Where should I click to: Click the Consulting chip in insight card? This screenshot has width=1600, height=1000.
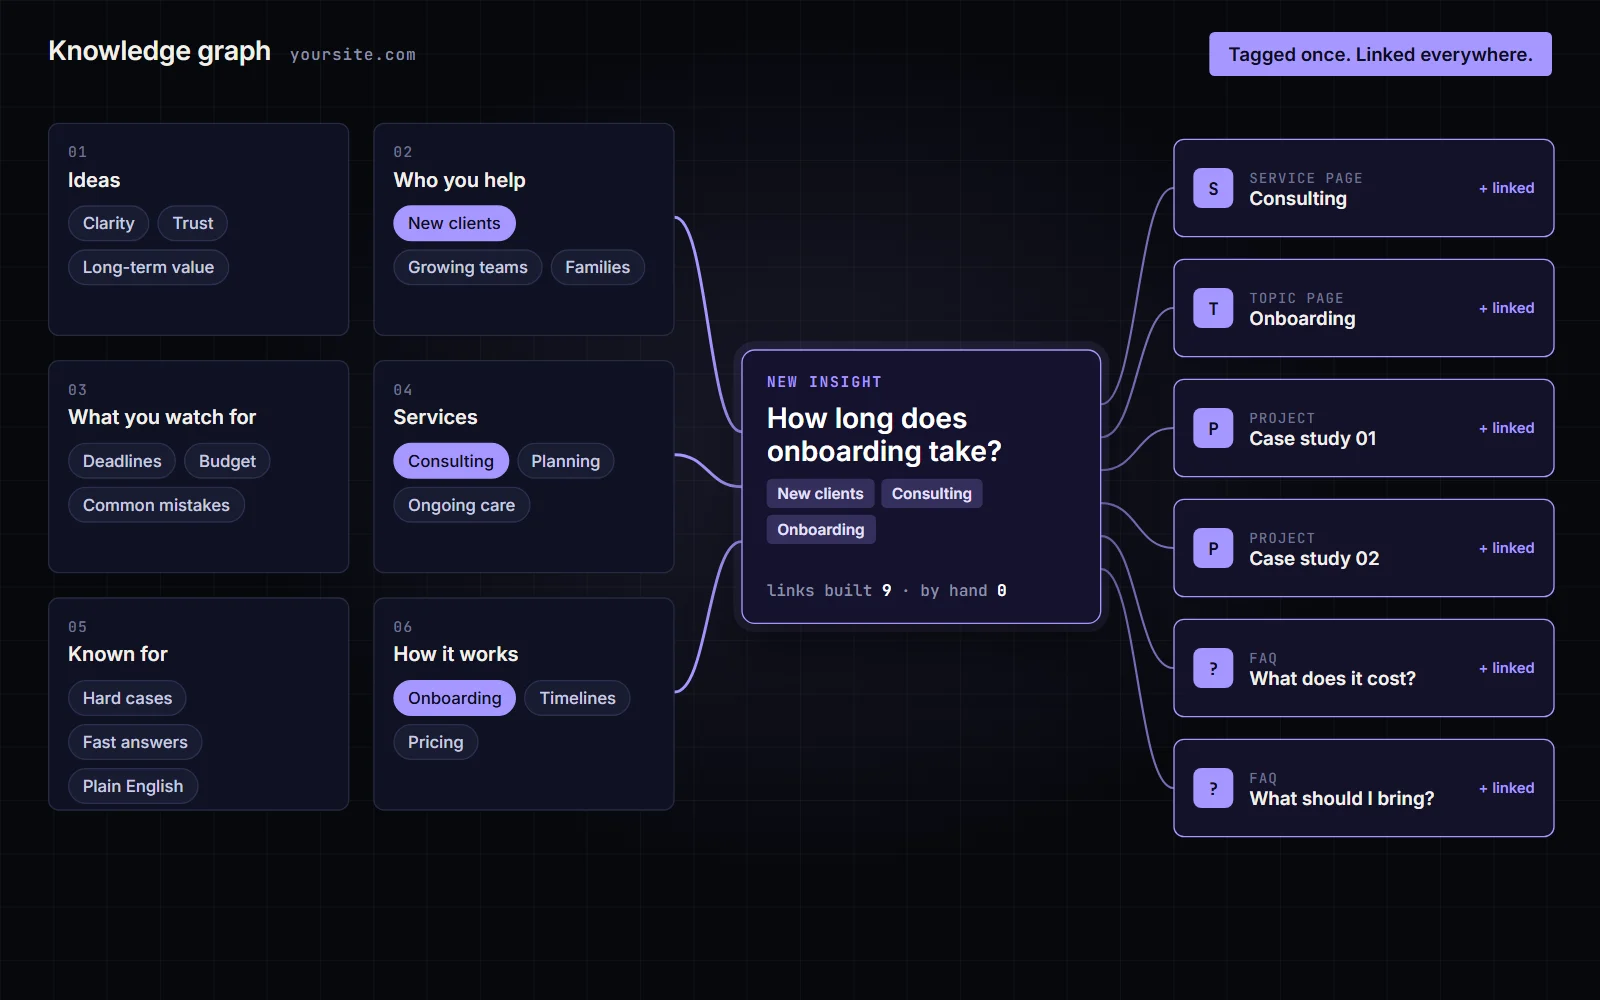click(931, 493)
